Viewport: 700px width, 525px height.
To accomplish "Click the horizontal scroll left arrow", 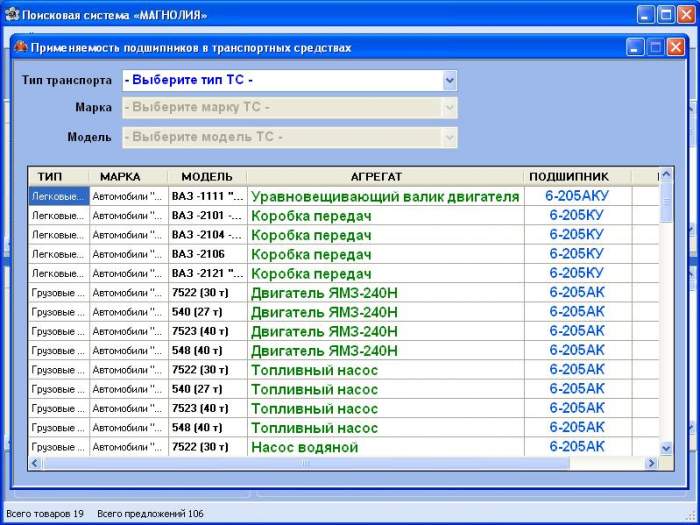I will tap(35, 463).
